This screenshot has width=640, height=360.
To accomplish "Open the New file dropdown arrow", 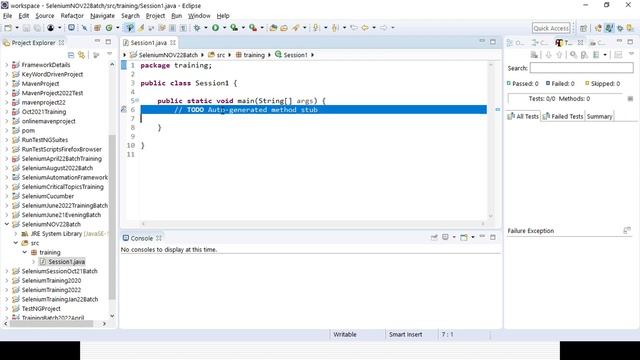I will coord(17,28).
